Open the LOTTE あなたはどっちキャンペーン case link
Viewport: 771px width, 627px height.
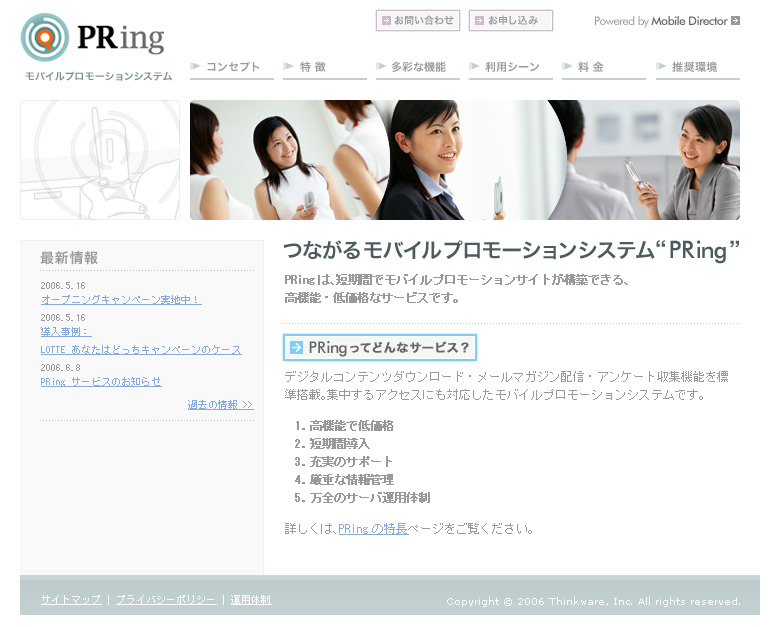(x=141, y=350)
